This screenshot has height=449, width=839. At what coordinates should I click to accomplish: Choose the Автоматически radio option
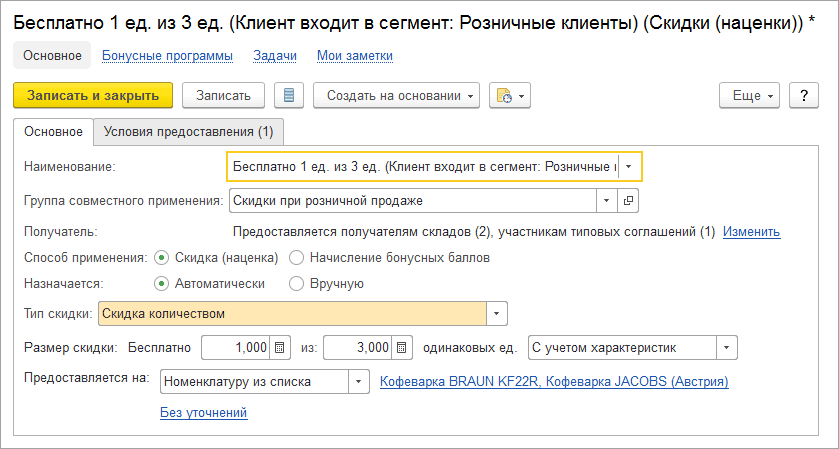point(162,284)
